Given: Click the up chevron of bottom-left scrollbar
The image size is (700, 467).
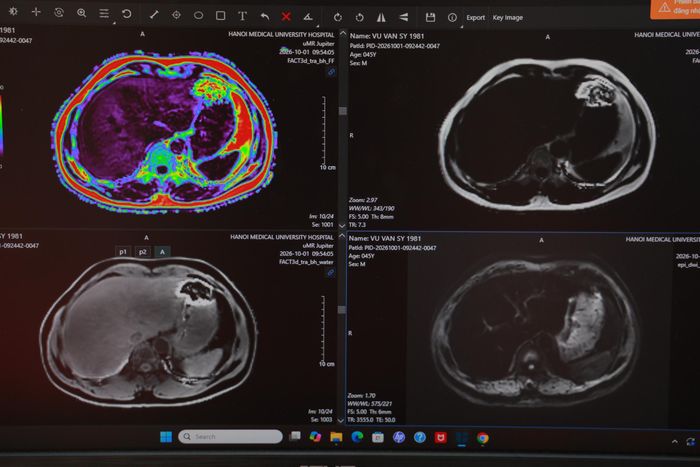Looking at the screenshot, I should (342, 235).
